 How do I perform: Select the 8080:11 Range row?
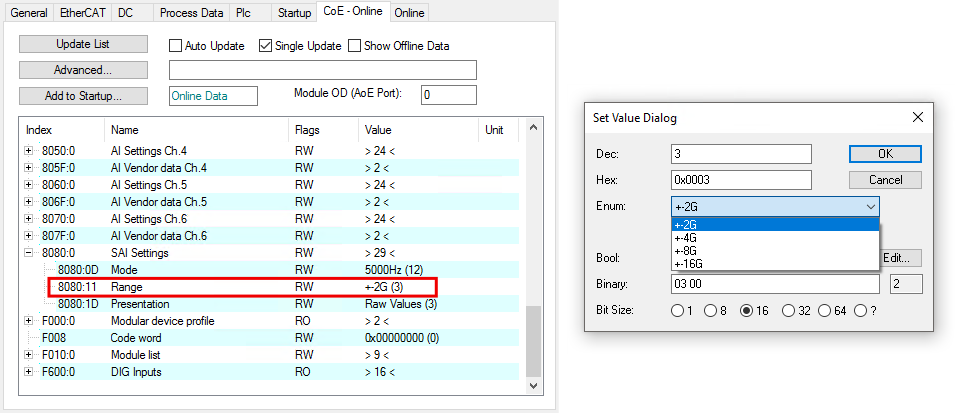coord(242,286)
